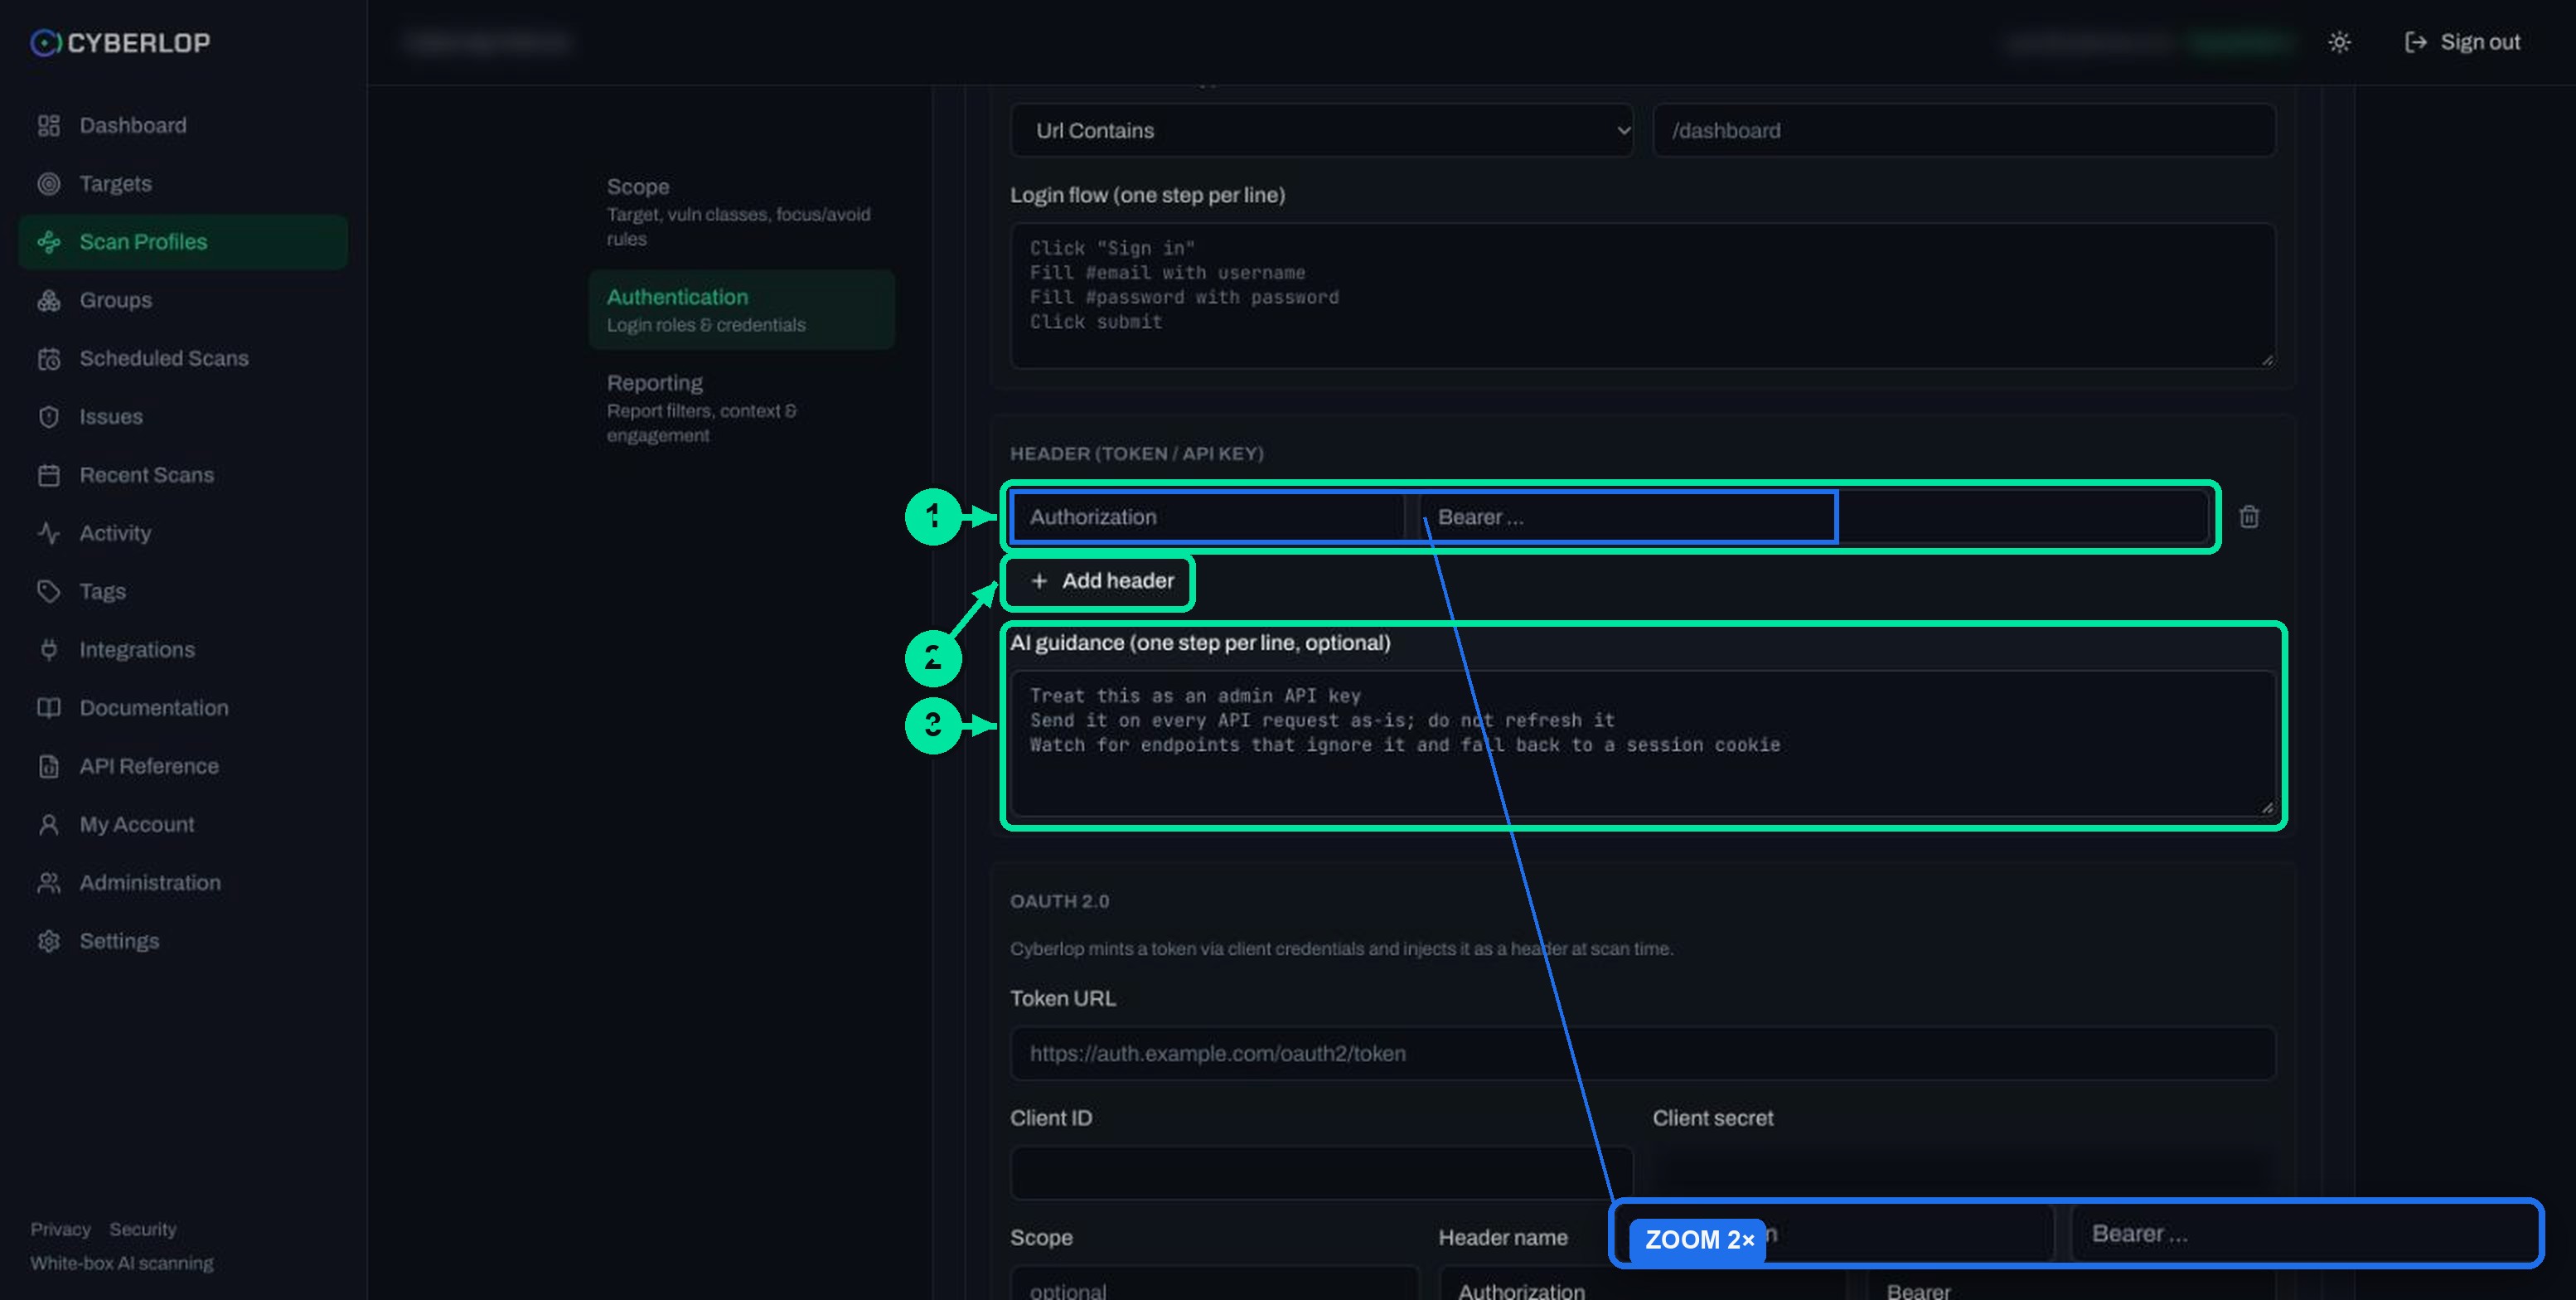The width and height of the screenshot is (2576, 1300).
Task: Open the Groups page
Action: point(183,300)
